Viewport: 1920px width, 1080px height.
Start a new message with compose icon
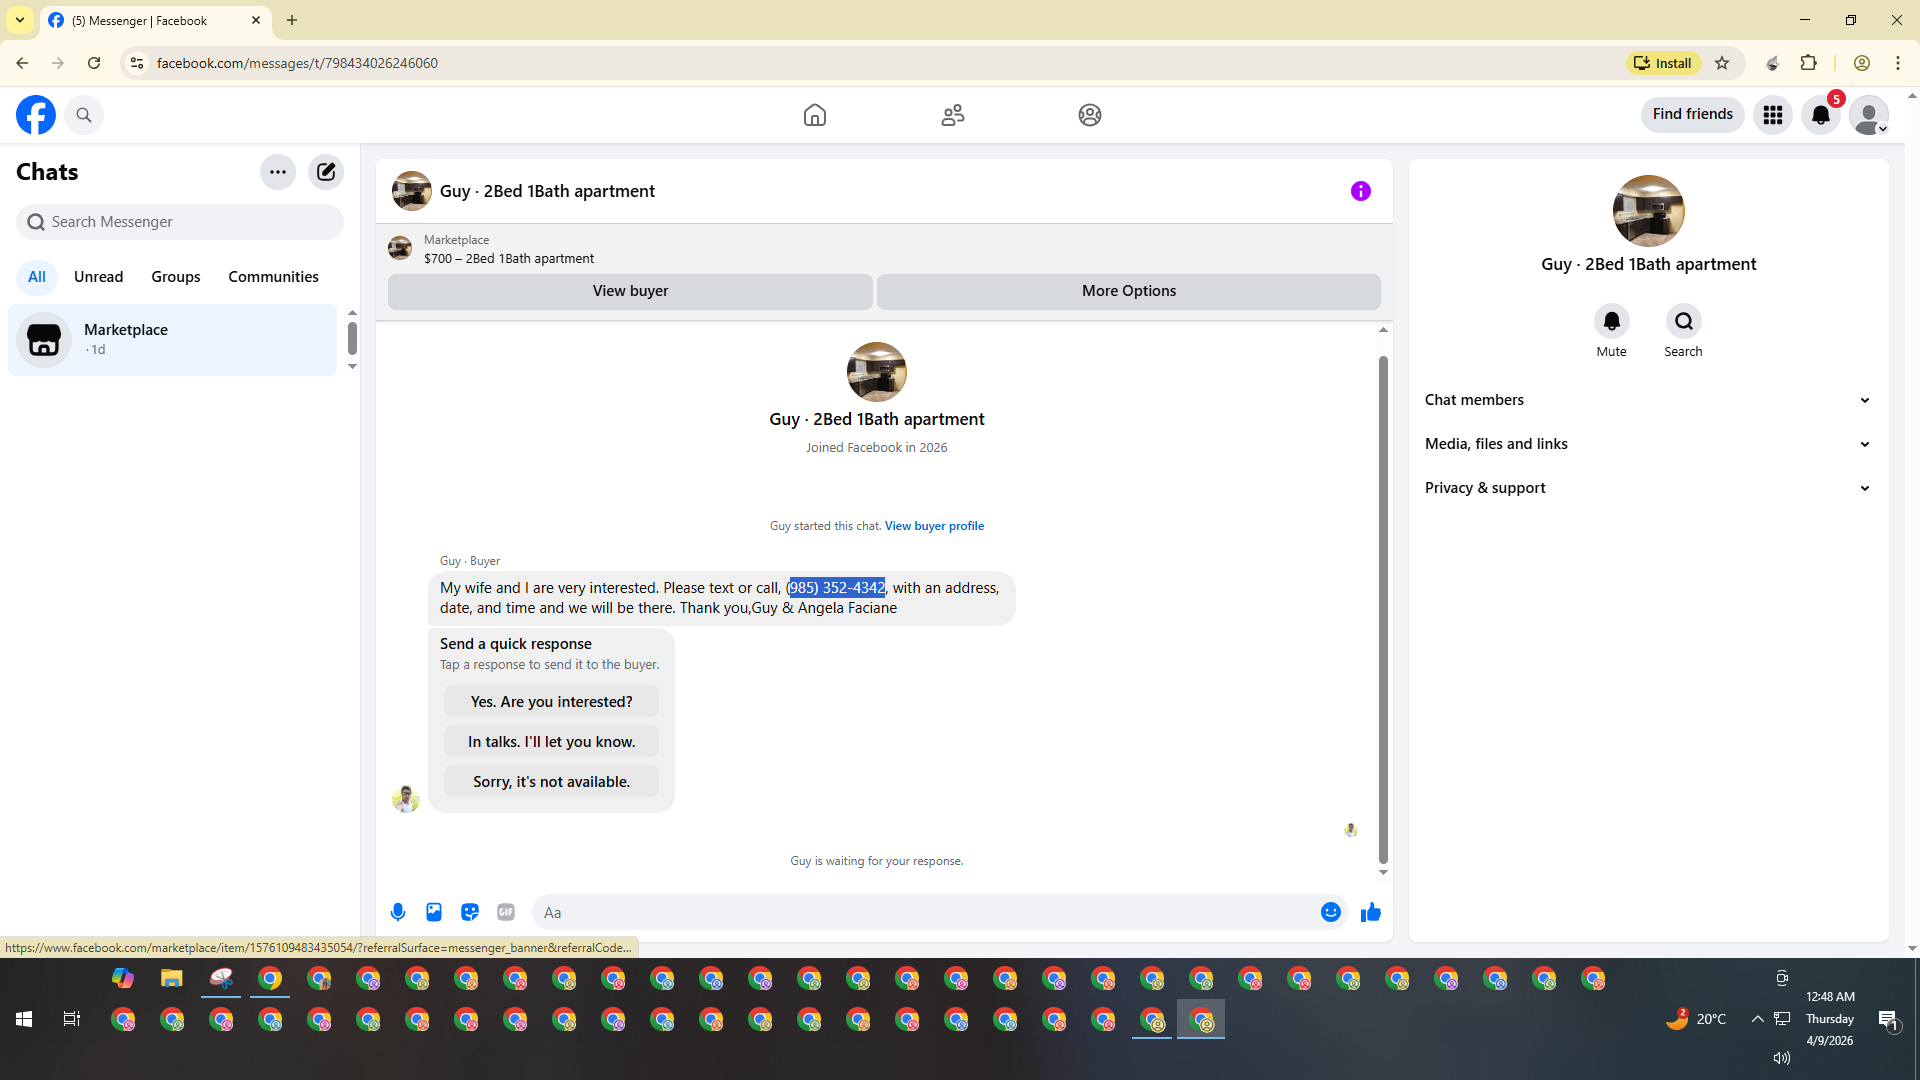[326, 172]
